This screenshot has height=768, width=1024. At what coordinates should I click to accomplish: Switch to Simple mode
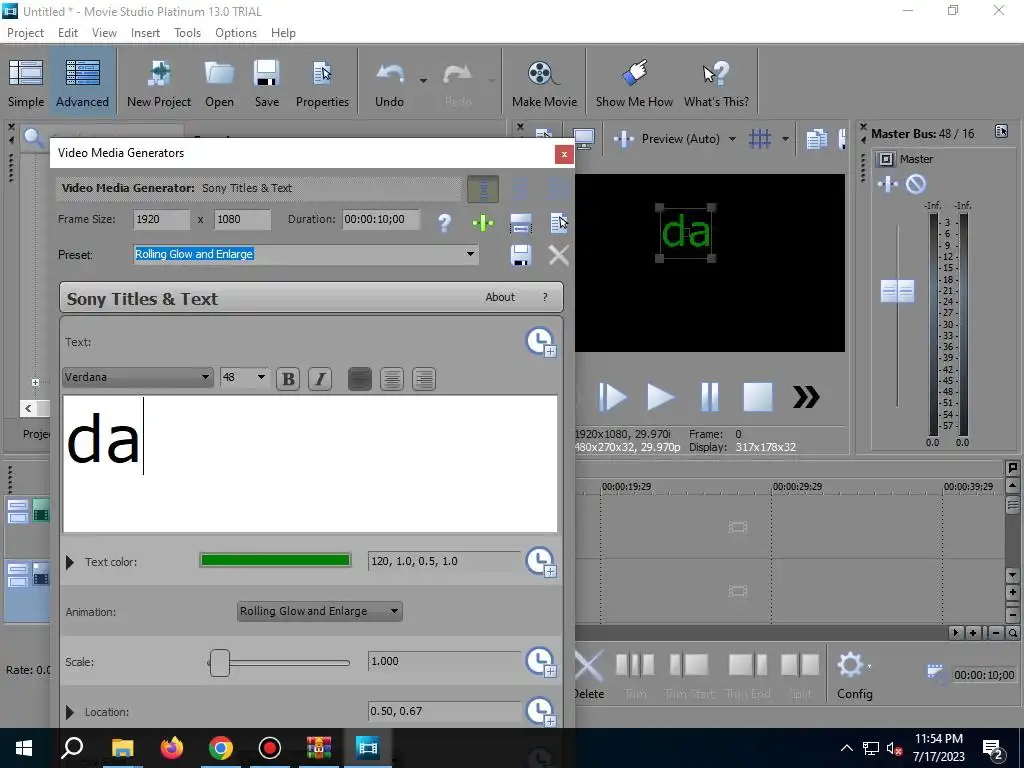click(x=26, y=83)
